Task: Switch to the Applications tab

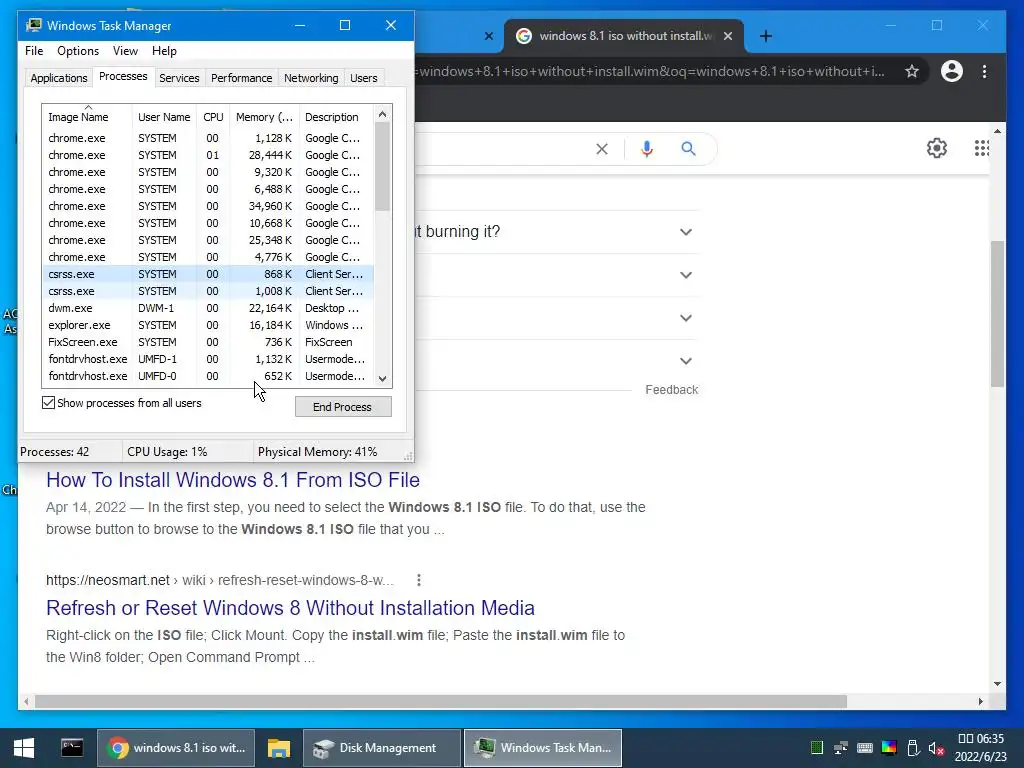Action: (59, 78)
